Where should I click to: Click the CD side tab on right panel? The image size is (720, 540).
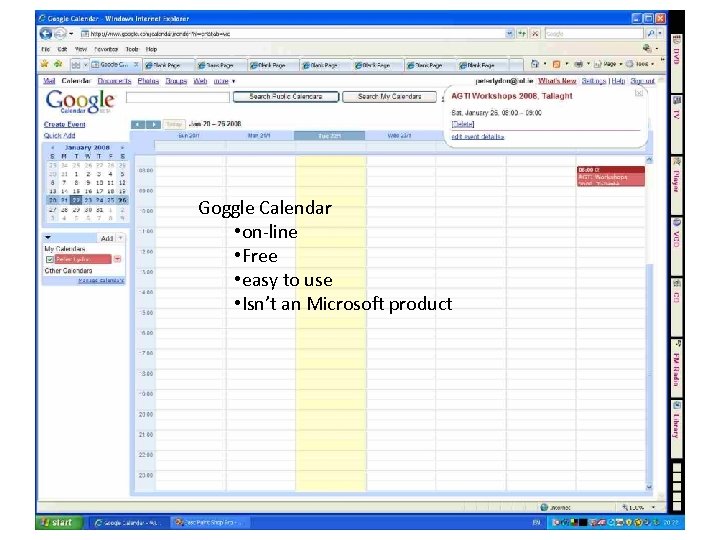coord(676,306)
